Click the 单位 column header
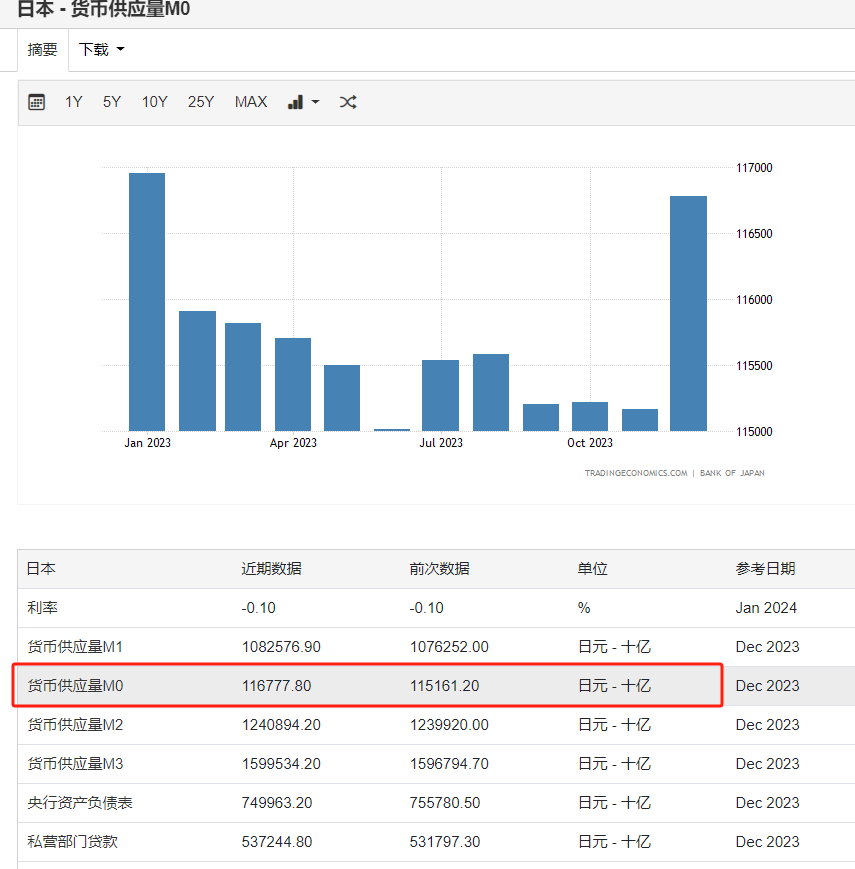Screen dimensions: 855x869 [592, 569]
